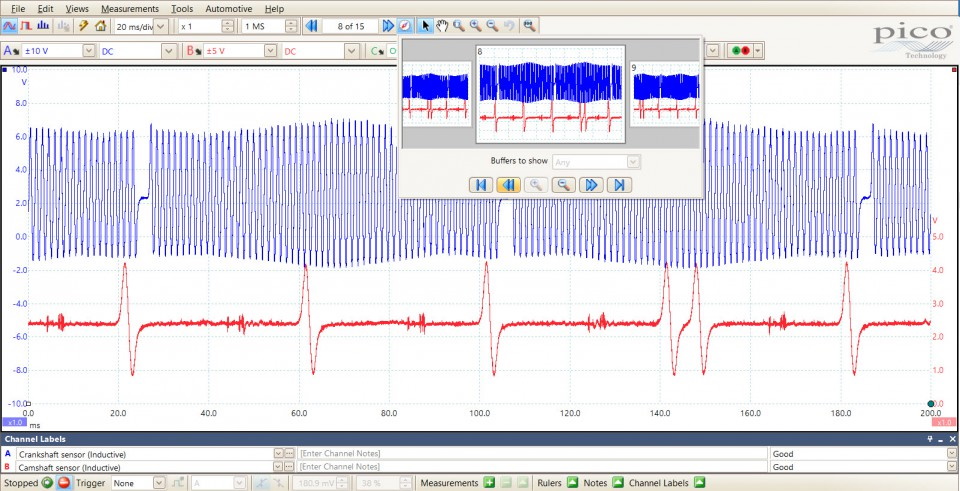Viewport: 960px width, 491px height.
Task: Click the Home setup toolbar icon
Action: point(100,25)
